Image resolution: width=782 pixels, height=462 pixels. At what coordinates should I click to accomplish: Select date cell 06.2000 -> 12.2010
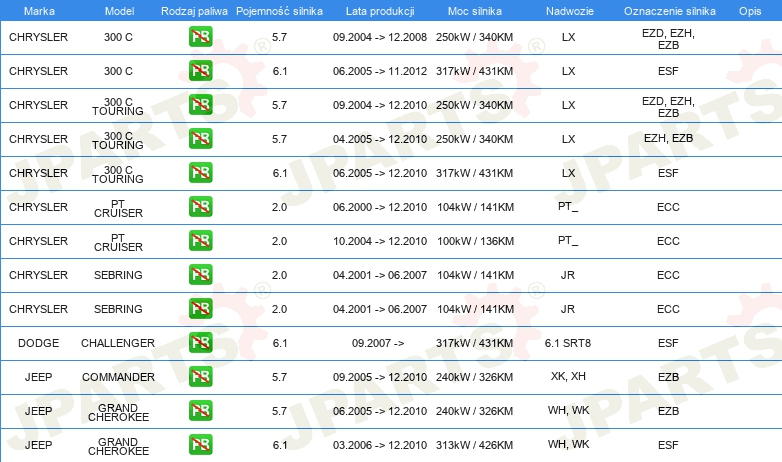pyautogui.click(x=380, y=207)
